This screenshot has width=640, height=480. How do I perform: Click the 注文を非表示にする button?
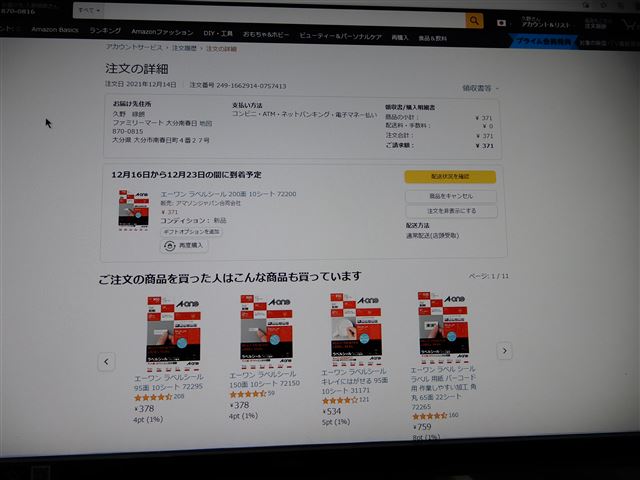(451, 211)
